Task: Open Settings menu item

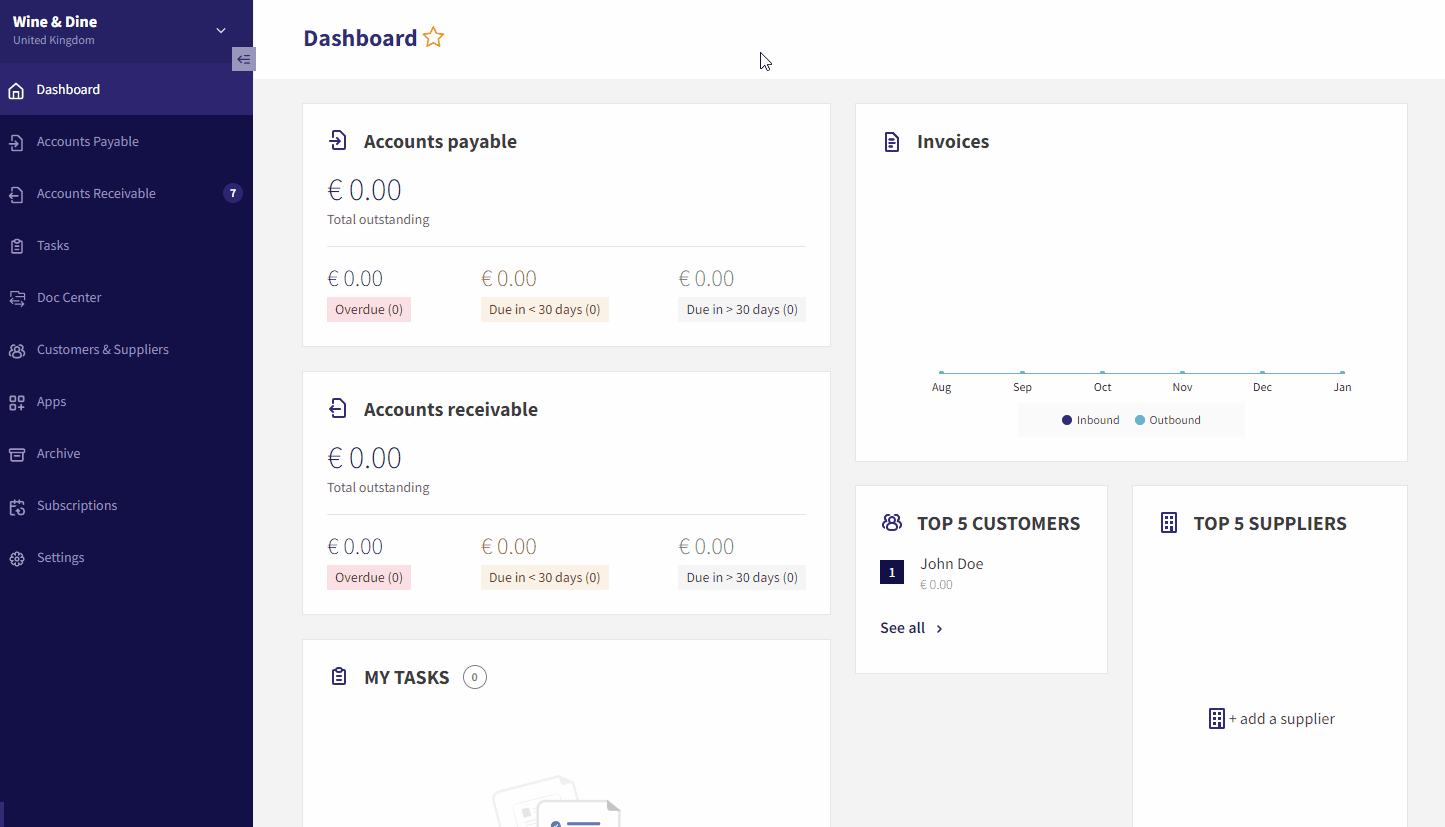Action: click(126, 558)
